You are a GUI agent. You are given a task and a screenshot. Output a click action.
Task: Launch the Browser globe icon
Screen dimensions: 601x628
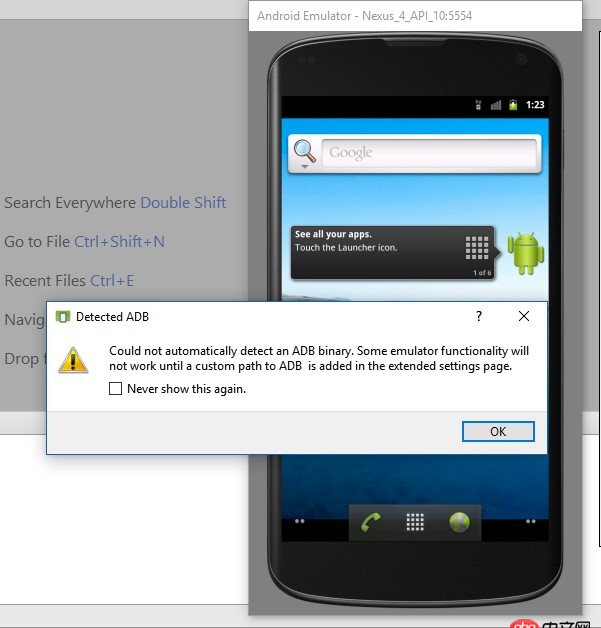459,522
